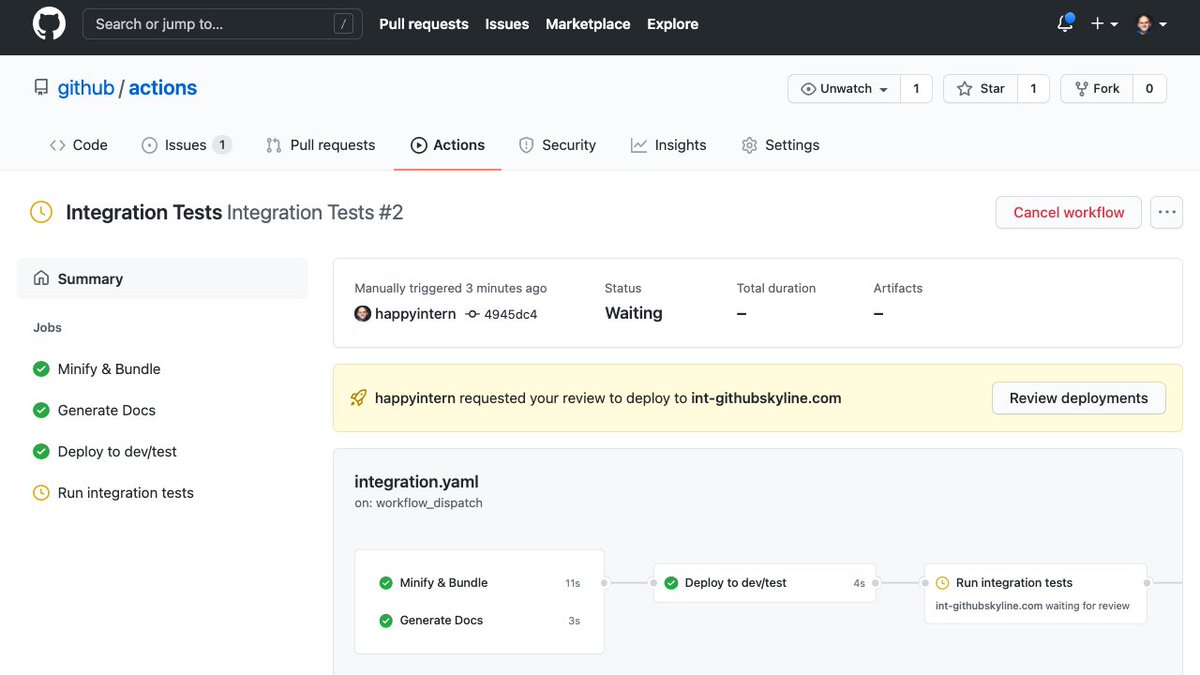The width and height of the screenshot is (1200, 675).
Task: Open Marketplace in top navigation
Action: tap(588, 24)
